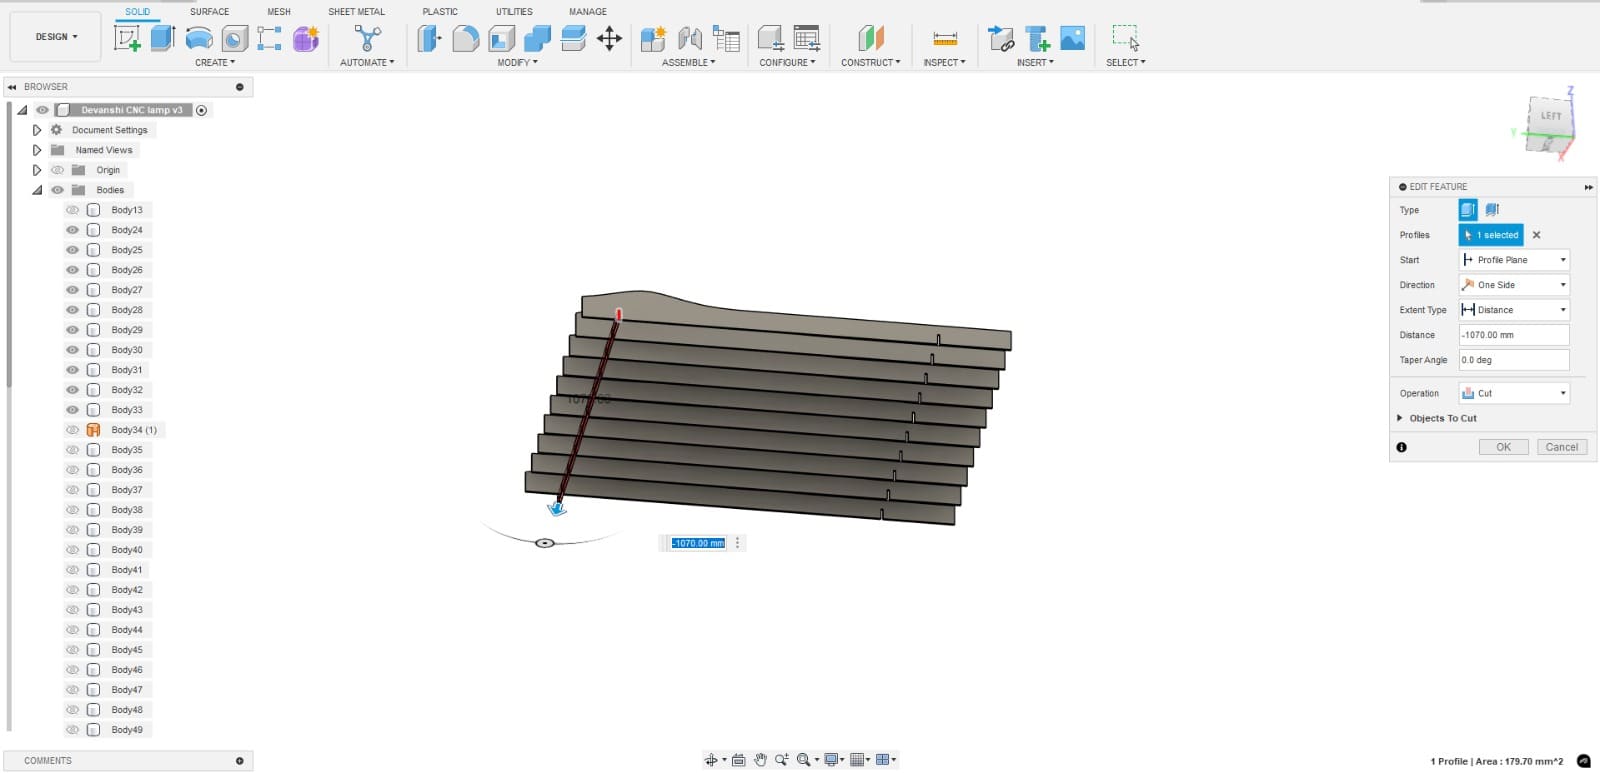Open the MODIFY menu label
Screen dimensions: 1600x773
pos(517,62)
